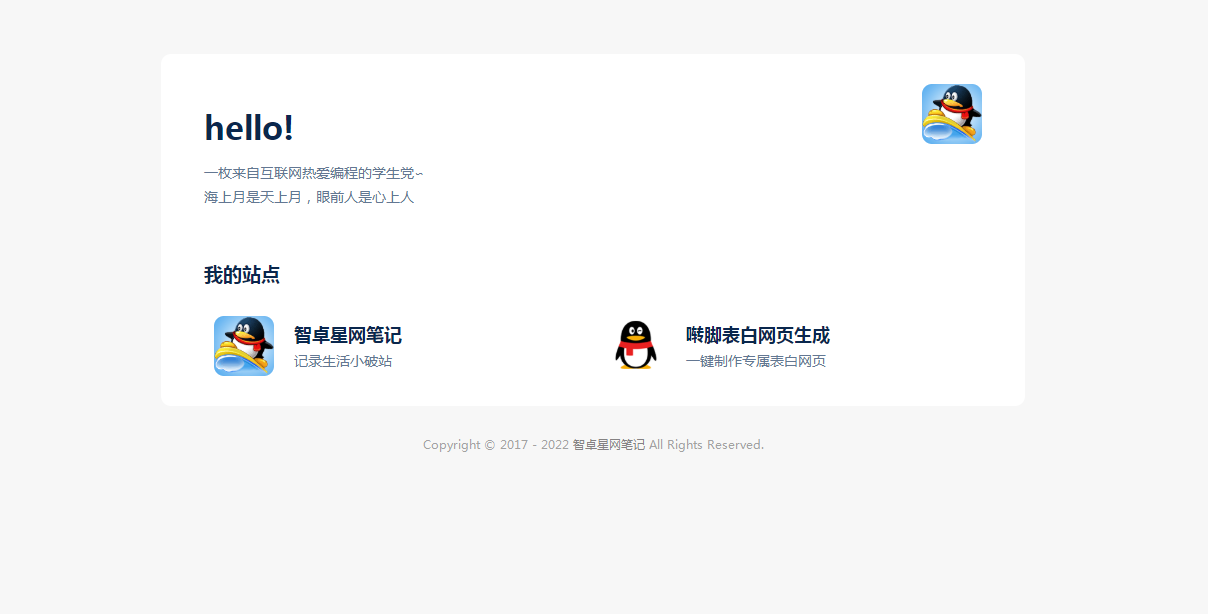The width and height of the screenshot is (1208, 614).
Task: Click the QQ penguin icon with red scarf
Action: 635,346
